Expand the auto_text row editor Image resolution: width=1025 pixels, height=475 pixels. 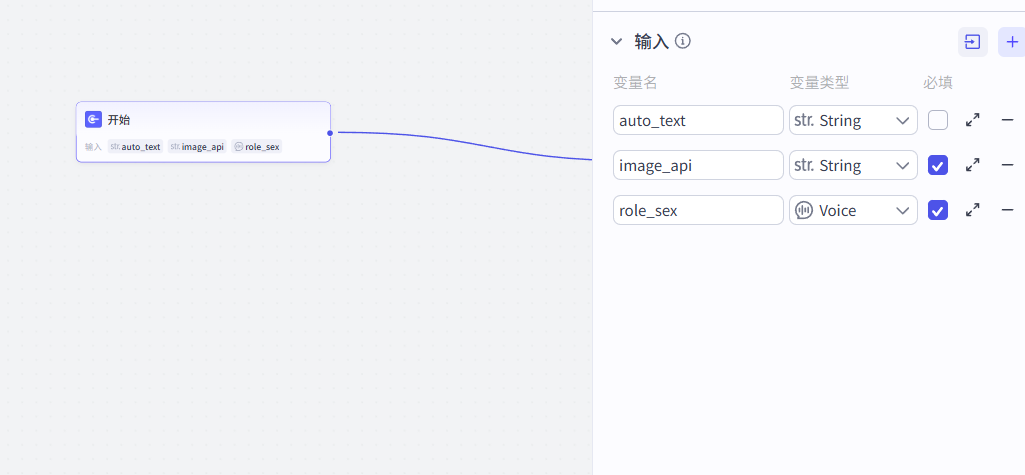click(972, 120)
